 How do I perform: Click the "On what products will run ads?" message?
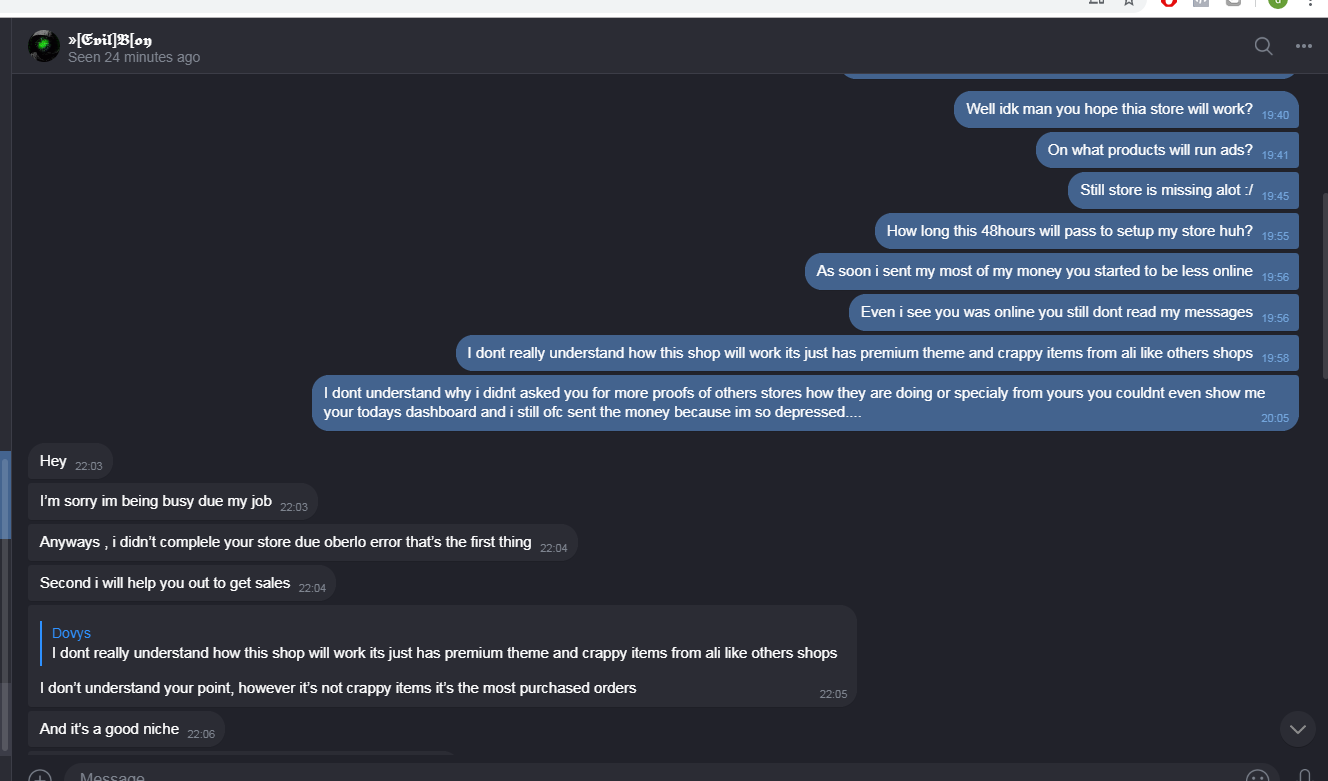point(1150,150)
